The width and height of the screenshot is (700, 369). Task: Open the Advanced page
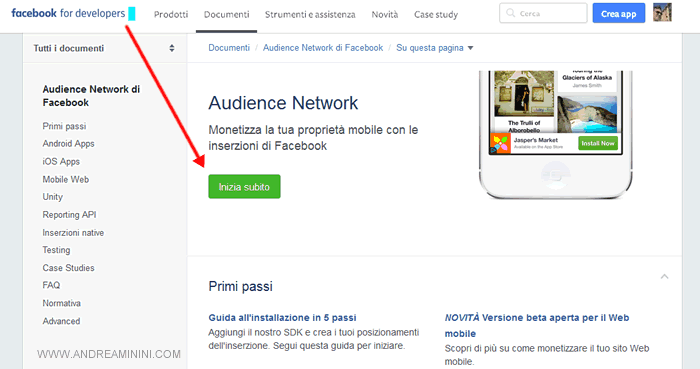click(61, 321)
